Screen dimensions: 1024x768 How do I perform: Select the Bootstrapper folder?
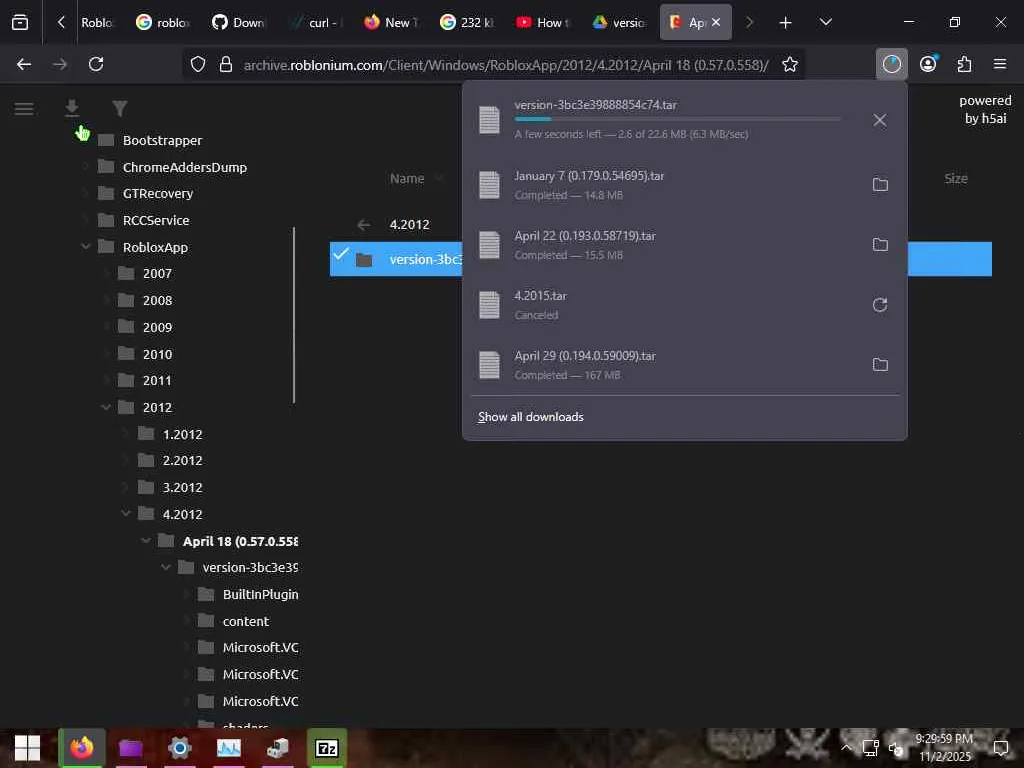coord(162,140)
